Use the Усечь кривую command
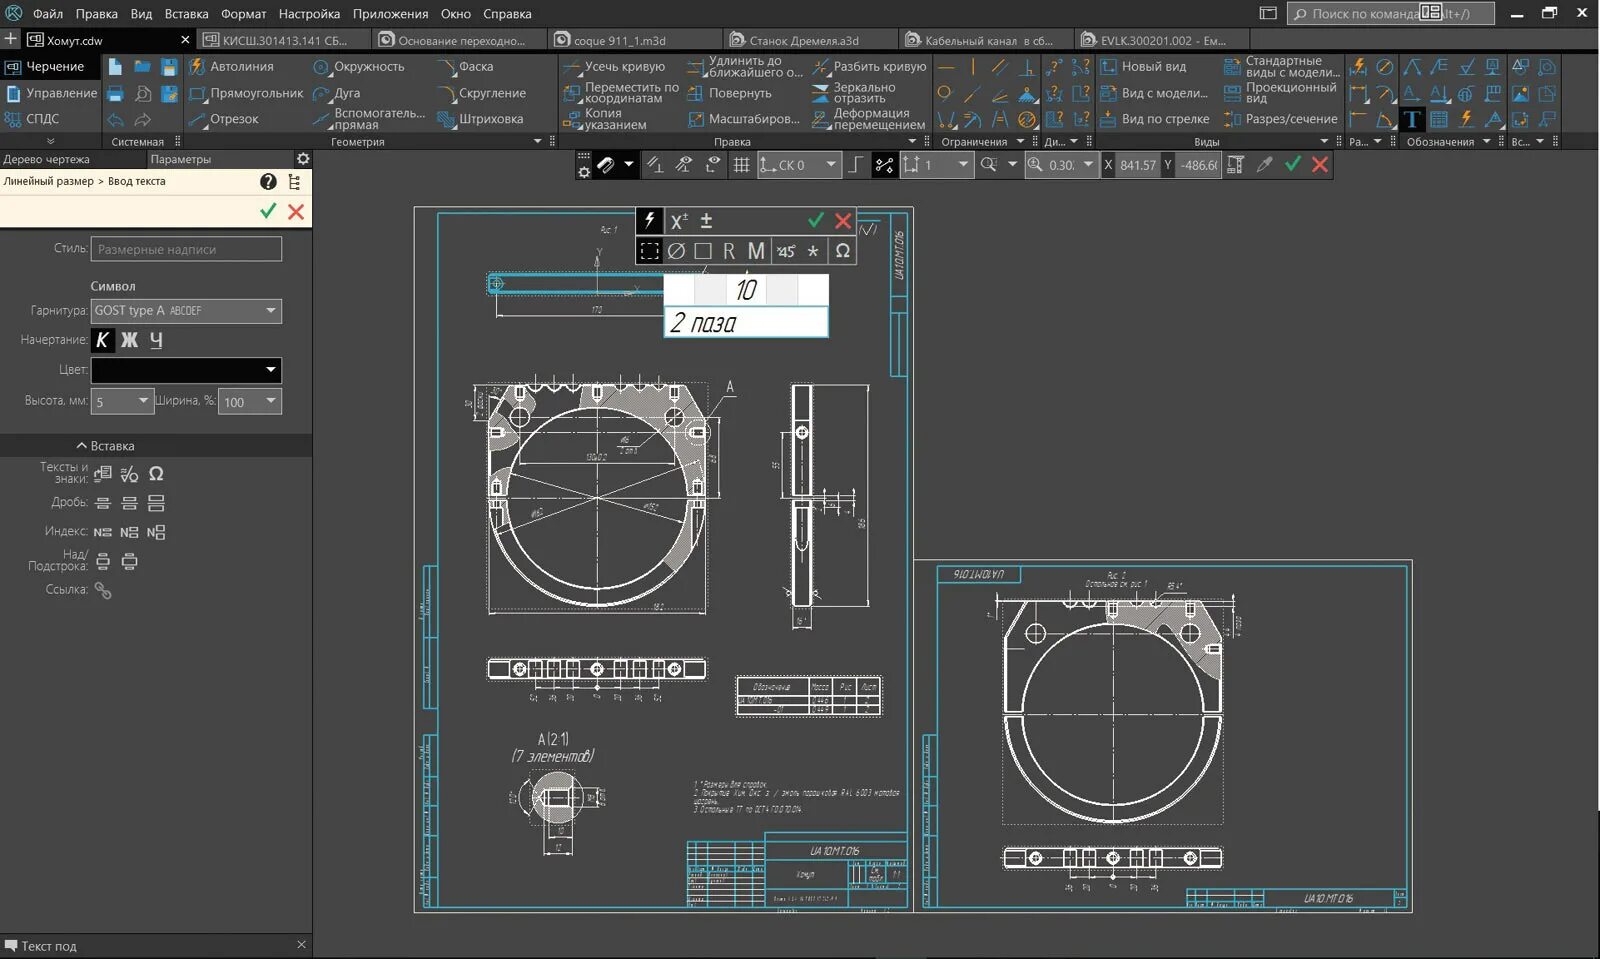This screenshot has height=959, width=1600. (x=614, y=66)
